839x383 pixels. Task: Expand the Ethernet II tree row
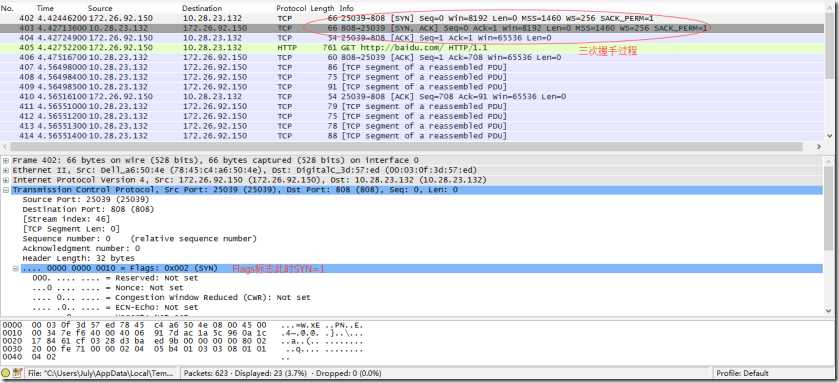pyautogui.click(x=6, y=170)
